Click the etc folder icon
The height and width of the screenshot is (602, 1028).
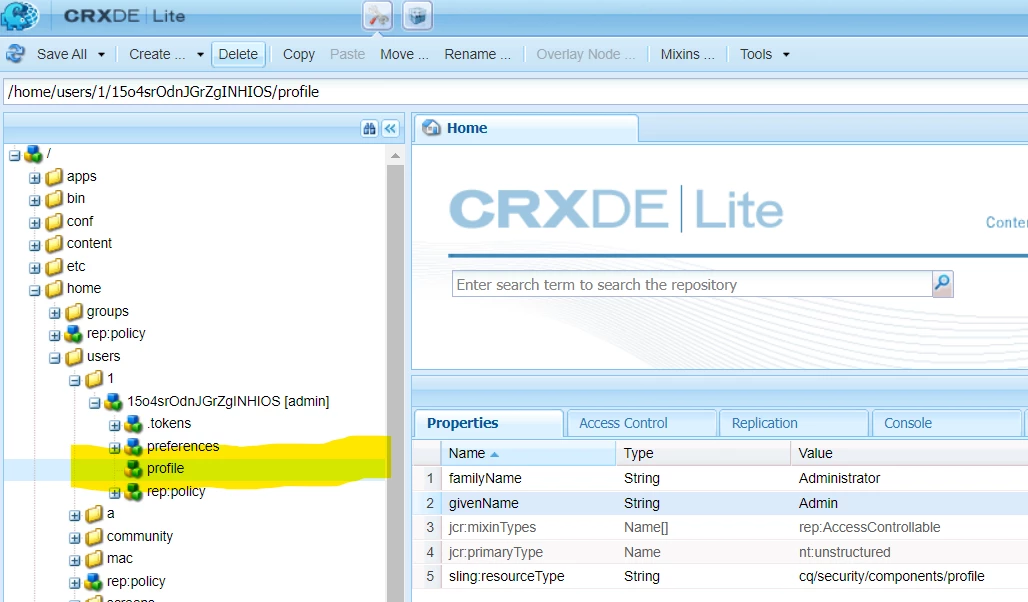tap(54, 266)
